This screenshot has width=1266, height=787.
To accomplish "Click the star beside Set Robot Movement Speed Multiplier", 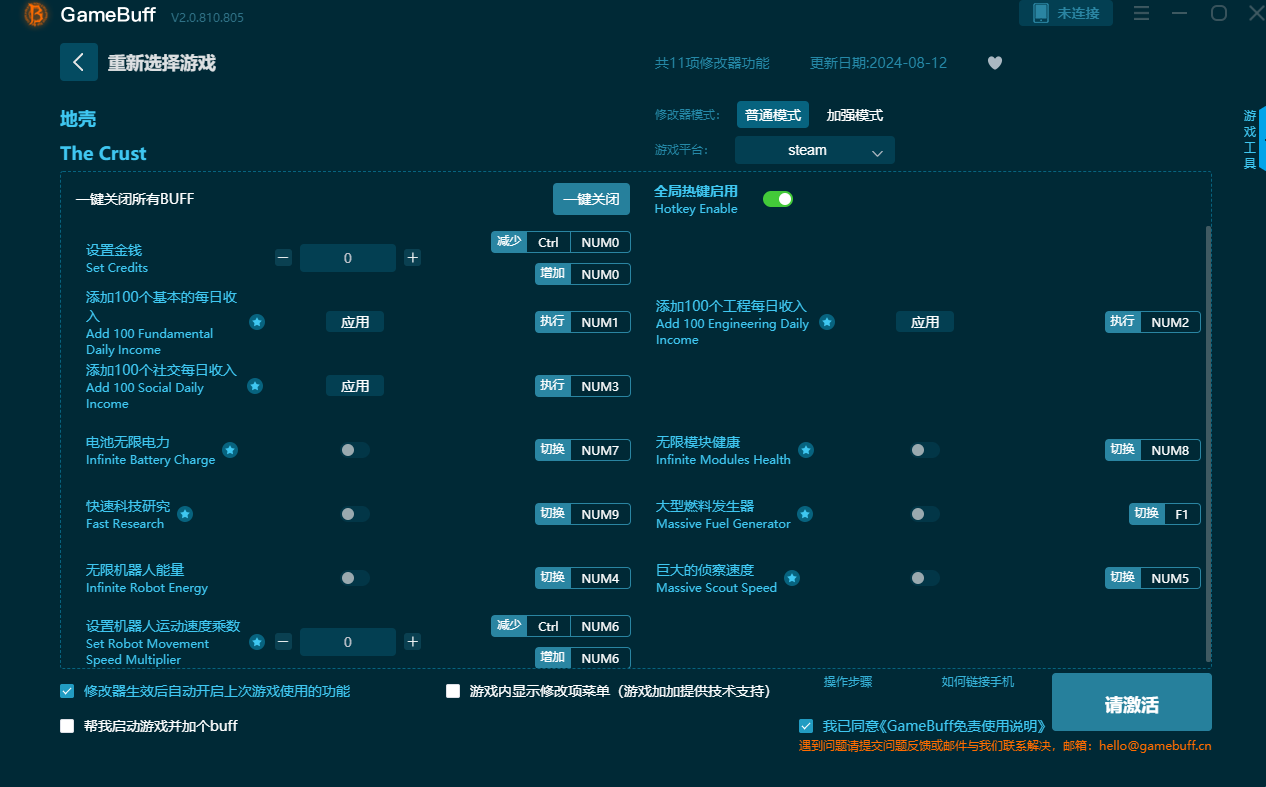I will (x=258, y=643).
